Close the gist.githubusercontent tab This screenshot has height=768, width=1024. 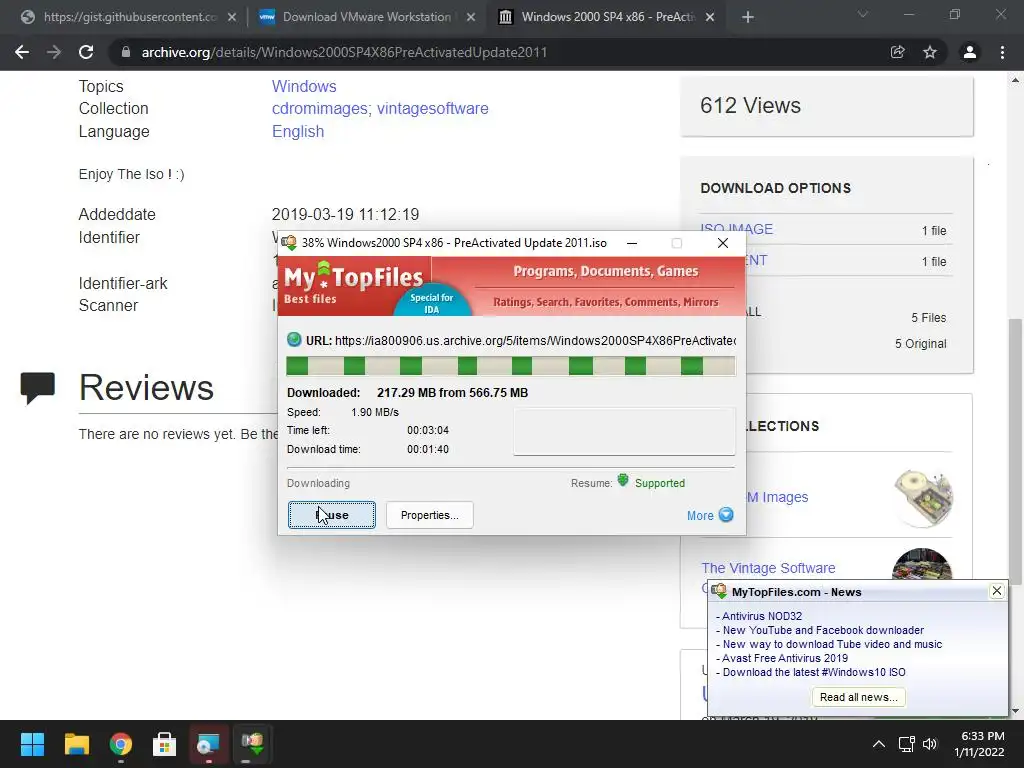point(232,18)
